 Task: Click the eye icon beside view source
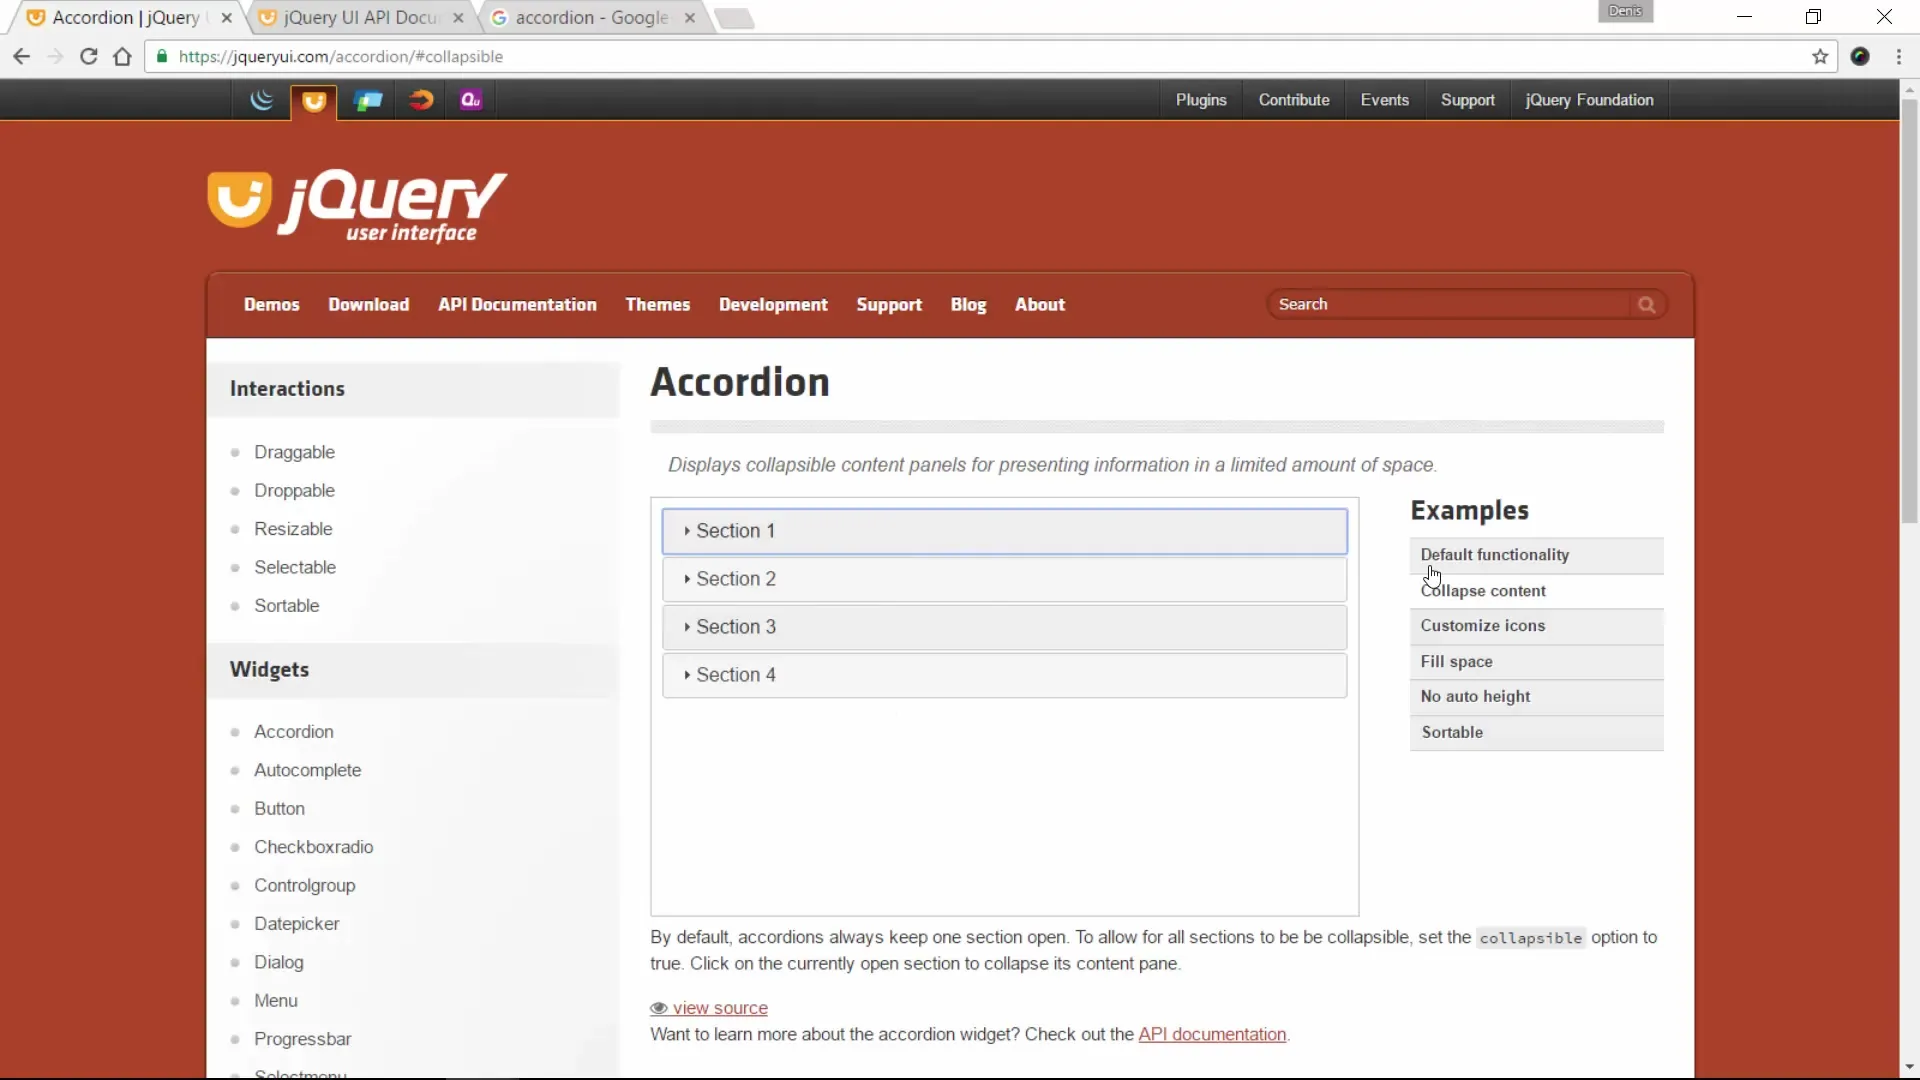[659, 1008]
